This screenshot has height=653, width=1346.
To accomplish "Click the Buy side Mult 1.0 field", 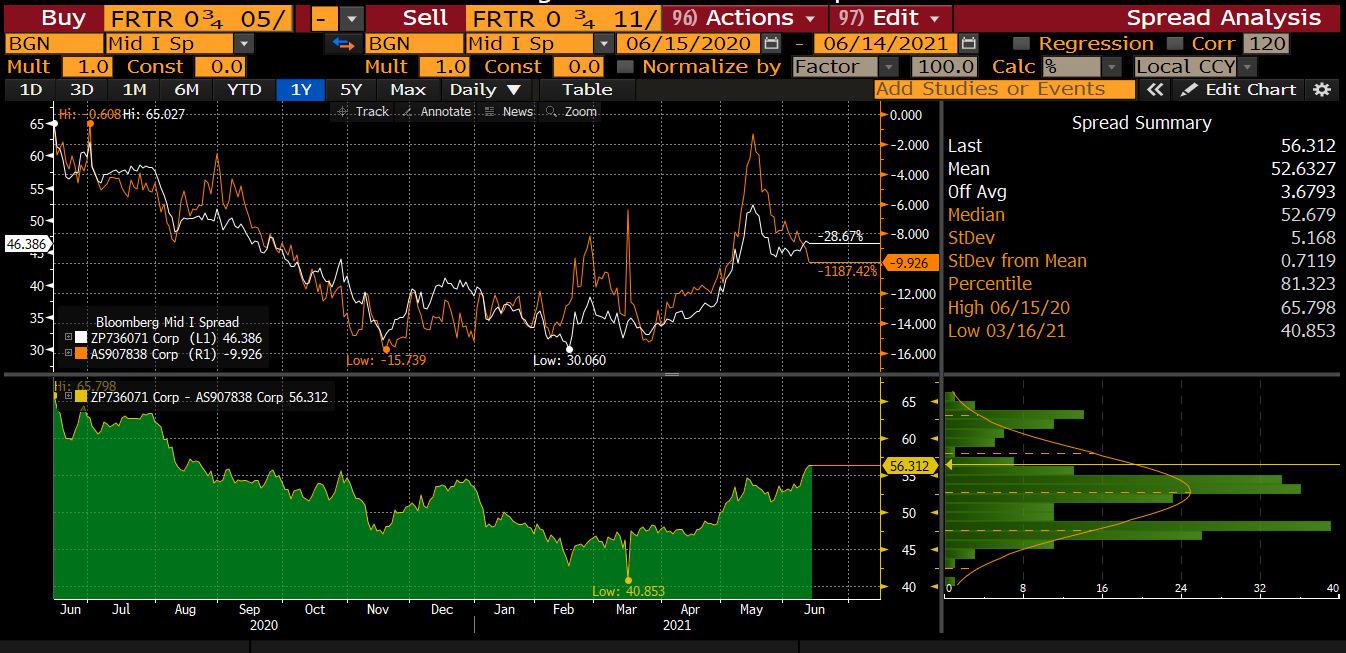I will pyautogui.click(x=87, y=67).
